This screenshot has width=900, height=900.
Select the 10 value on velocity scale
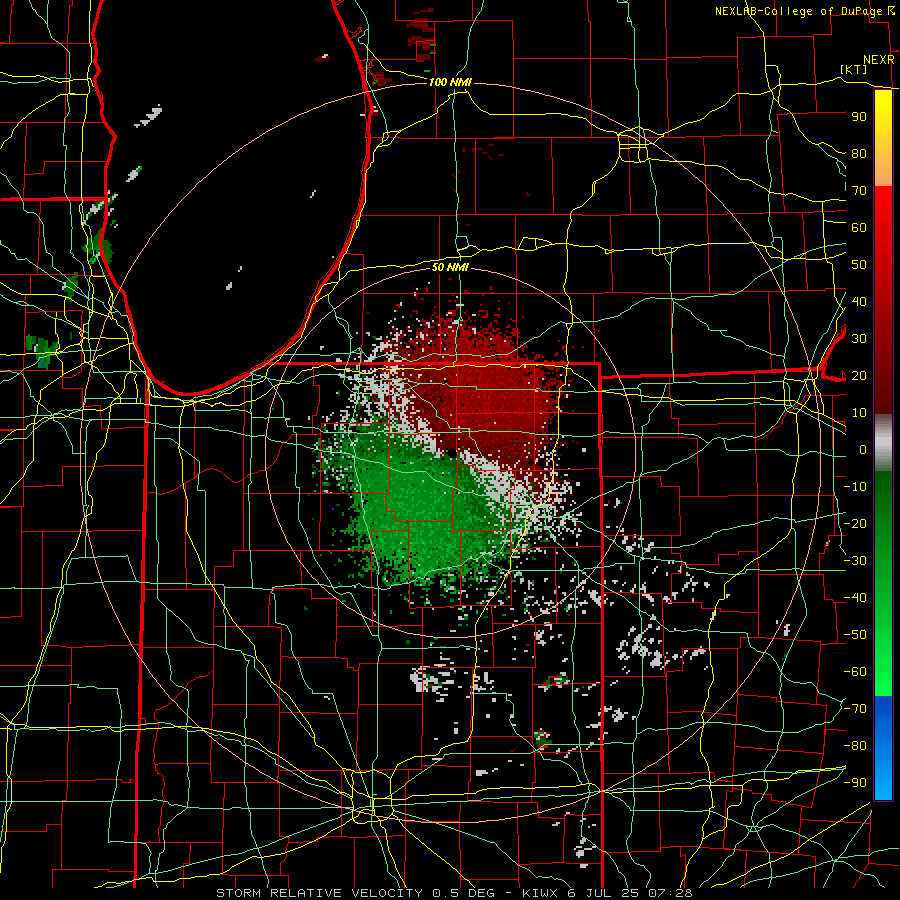click(859, 413)
